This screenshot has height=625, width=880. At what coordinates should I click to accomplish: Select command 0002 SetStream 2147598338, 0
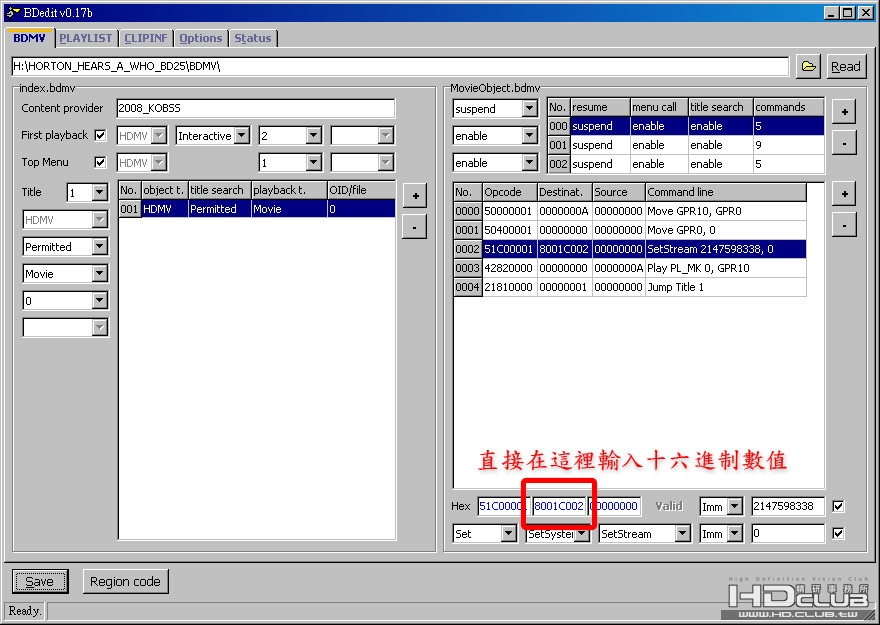pos(630,249)
